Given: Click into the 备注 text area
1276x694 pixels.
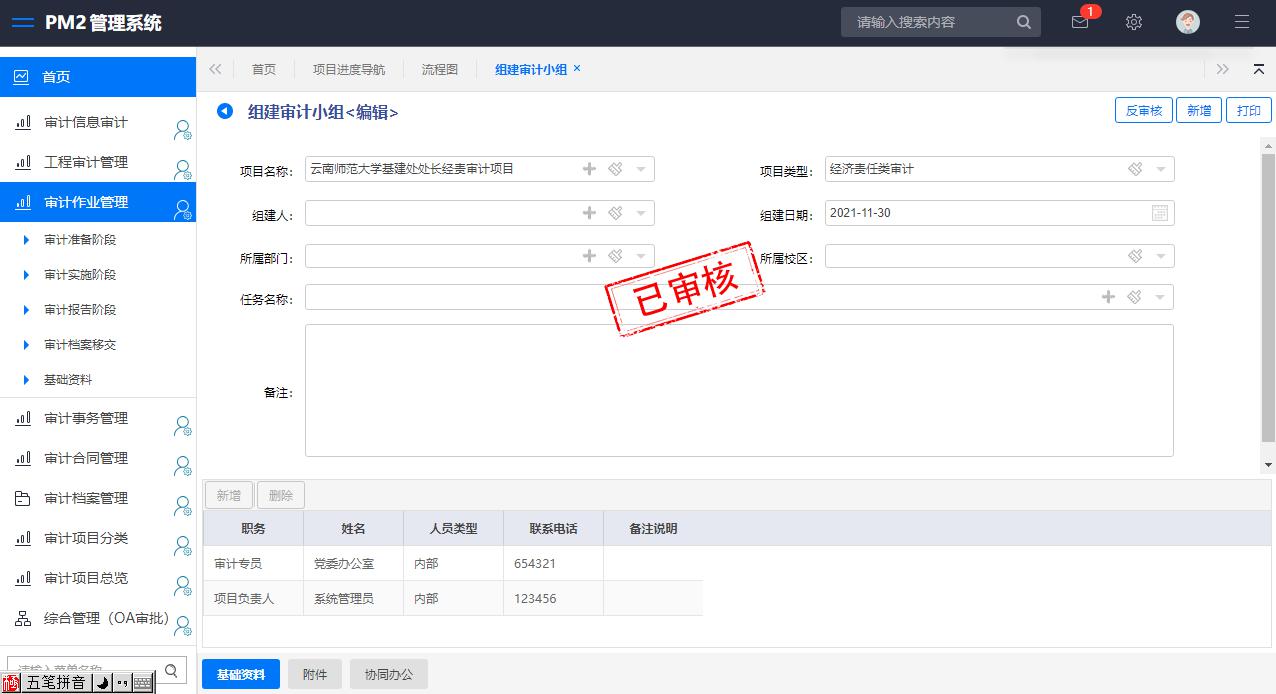Looking at the screenshot, I should [738, 390].
